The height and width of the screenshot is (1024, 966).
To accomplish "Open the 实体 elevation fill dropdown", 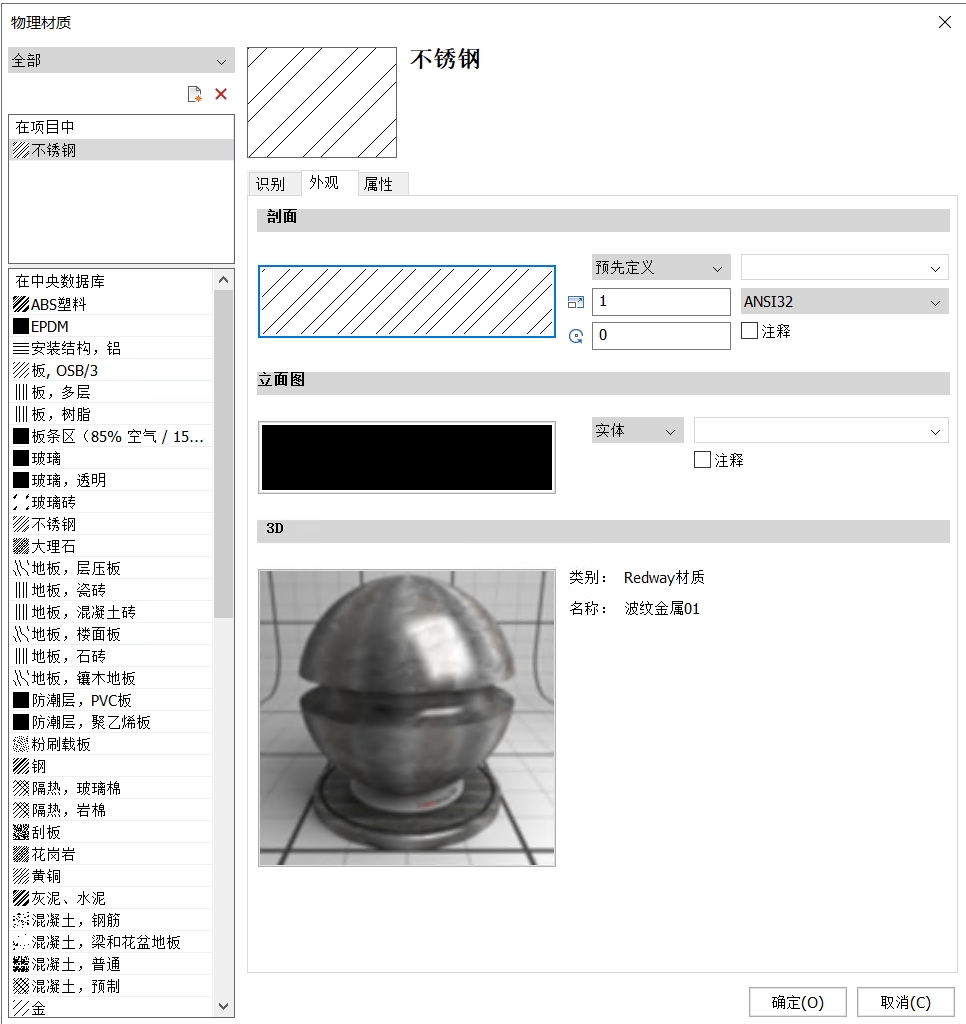I will click(x=637, y=430).
